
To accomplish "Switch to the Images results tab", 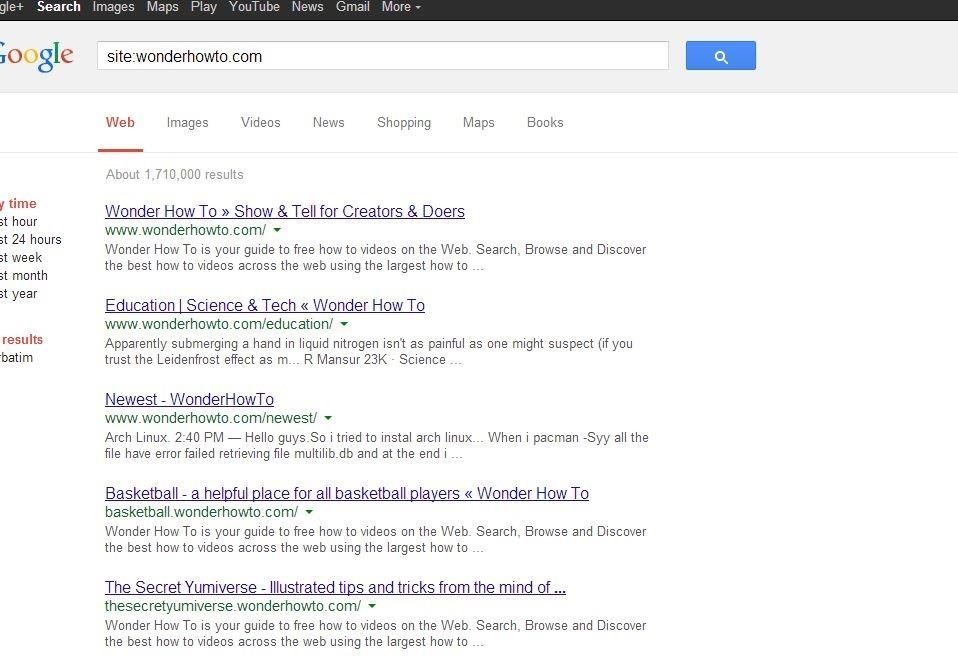I will click(x=188, y=122).
